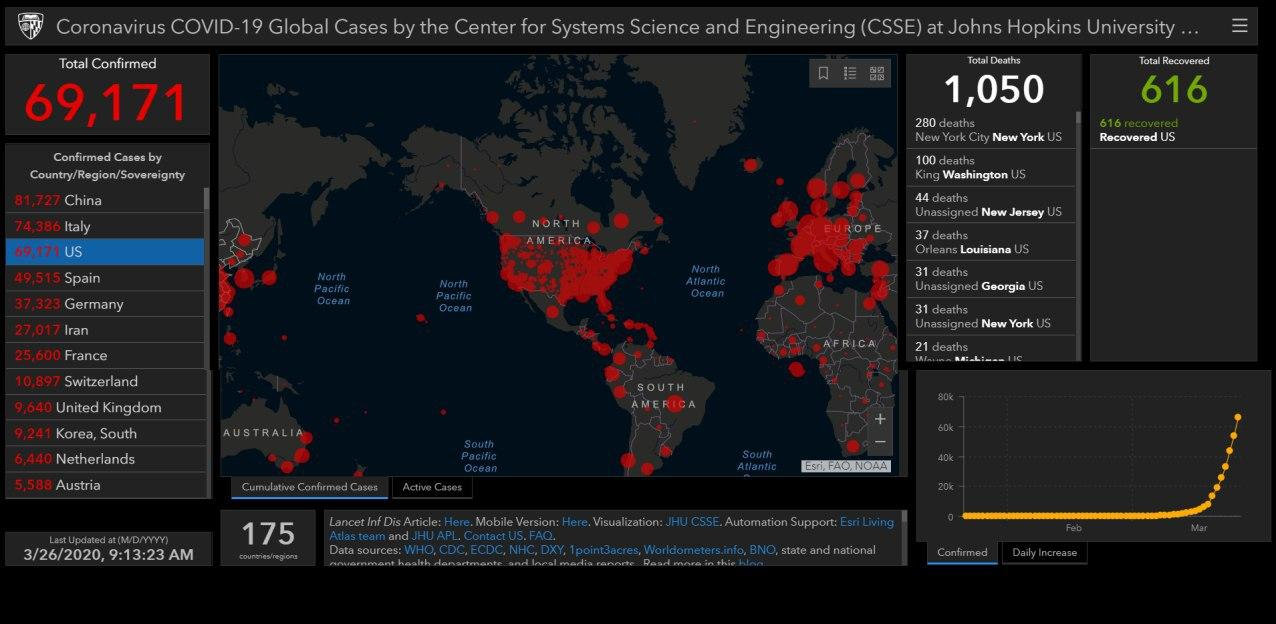Viewport: 1276px width, 624px height.
Task: Select China in the confirmed cases list
Action: coord(105,200)
